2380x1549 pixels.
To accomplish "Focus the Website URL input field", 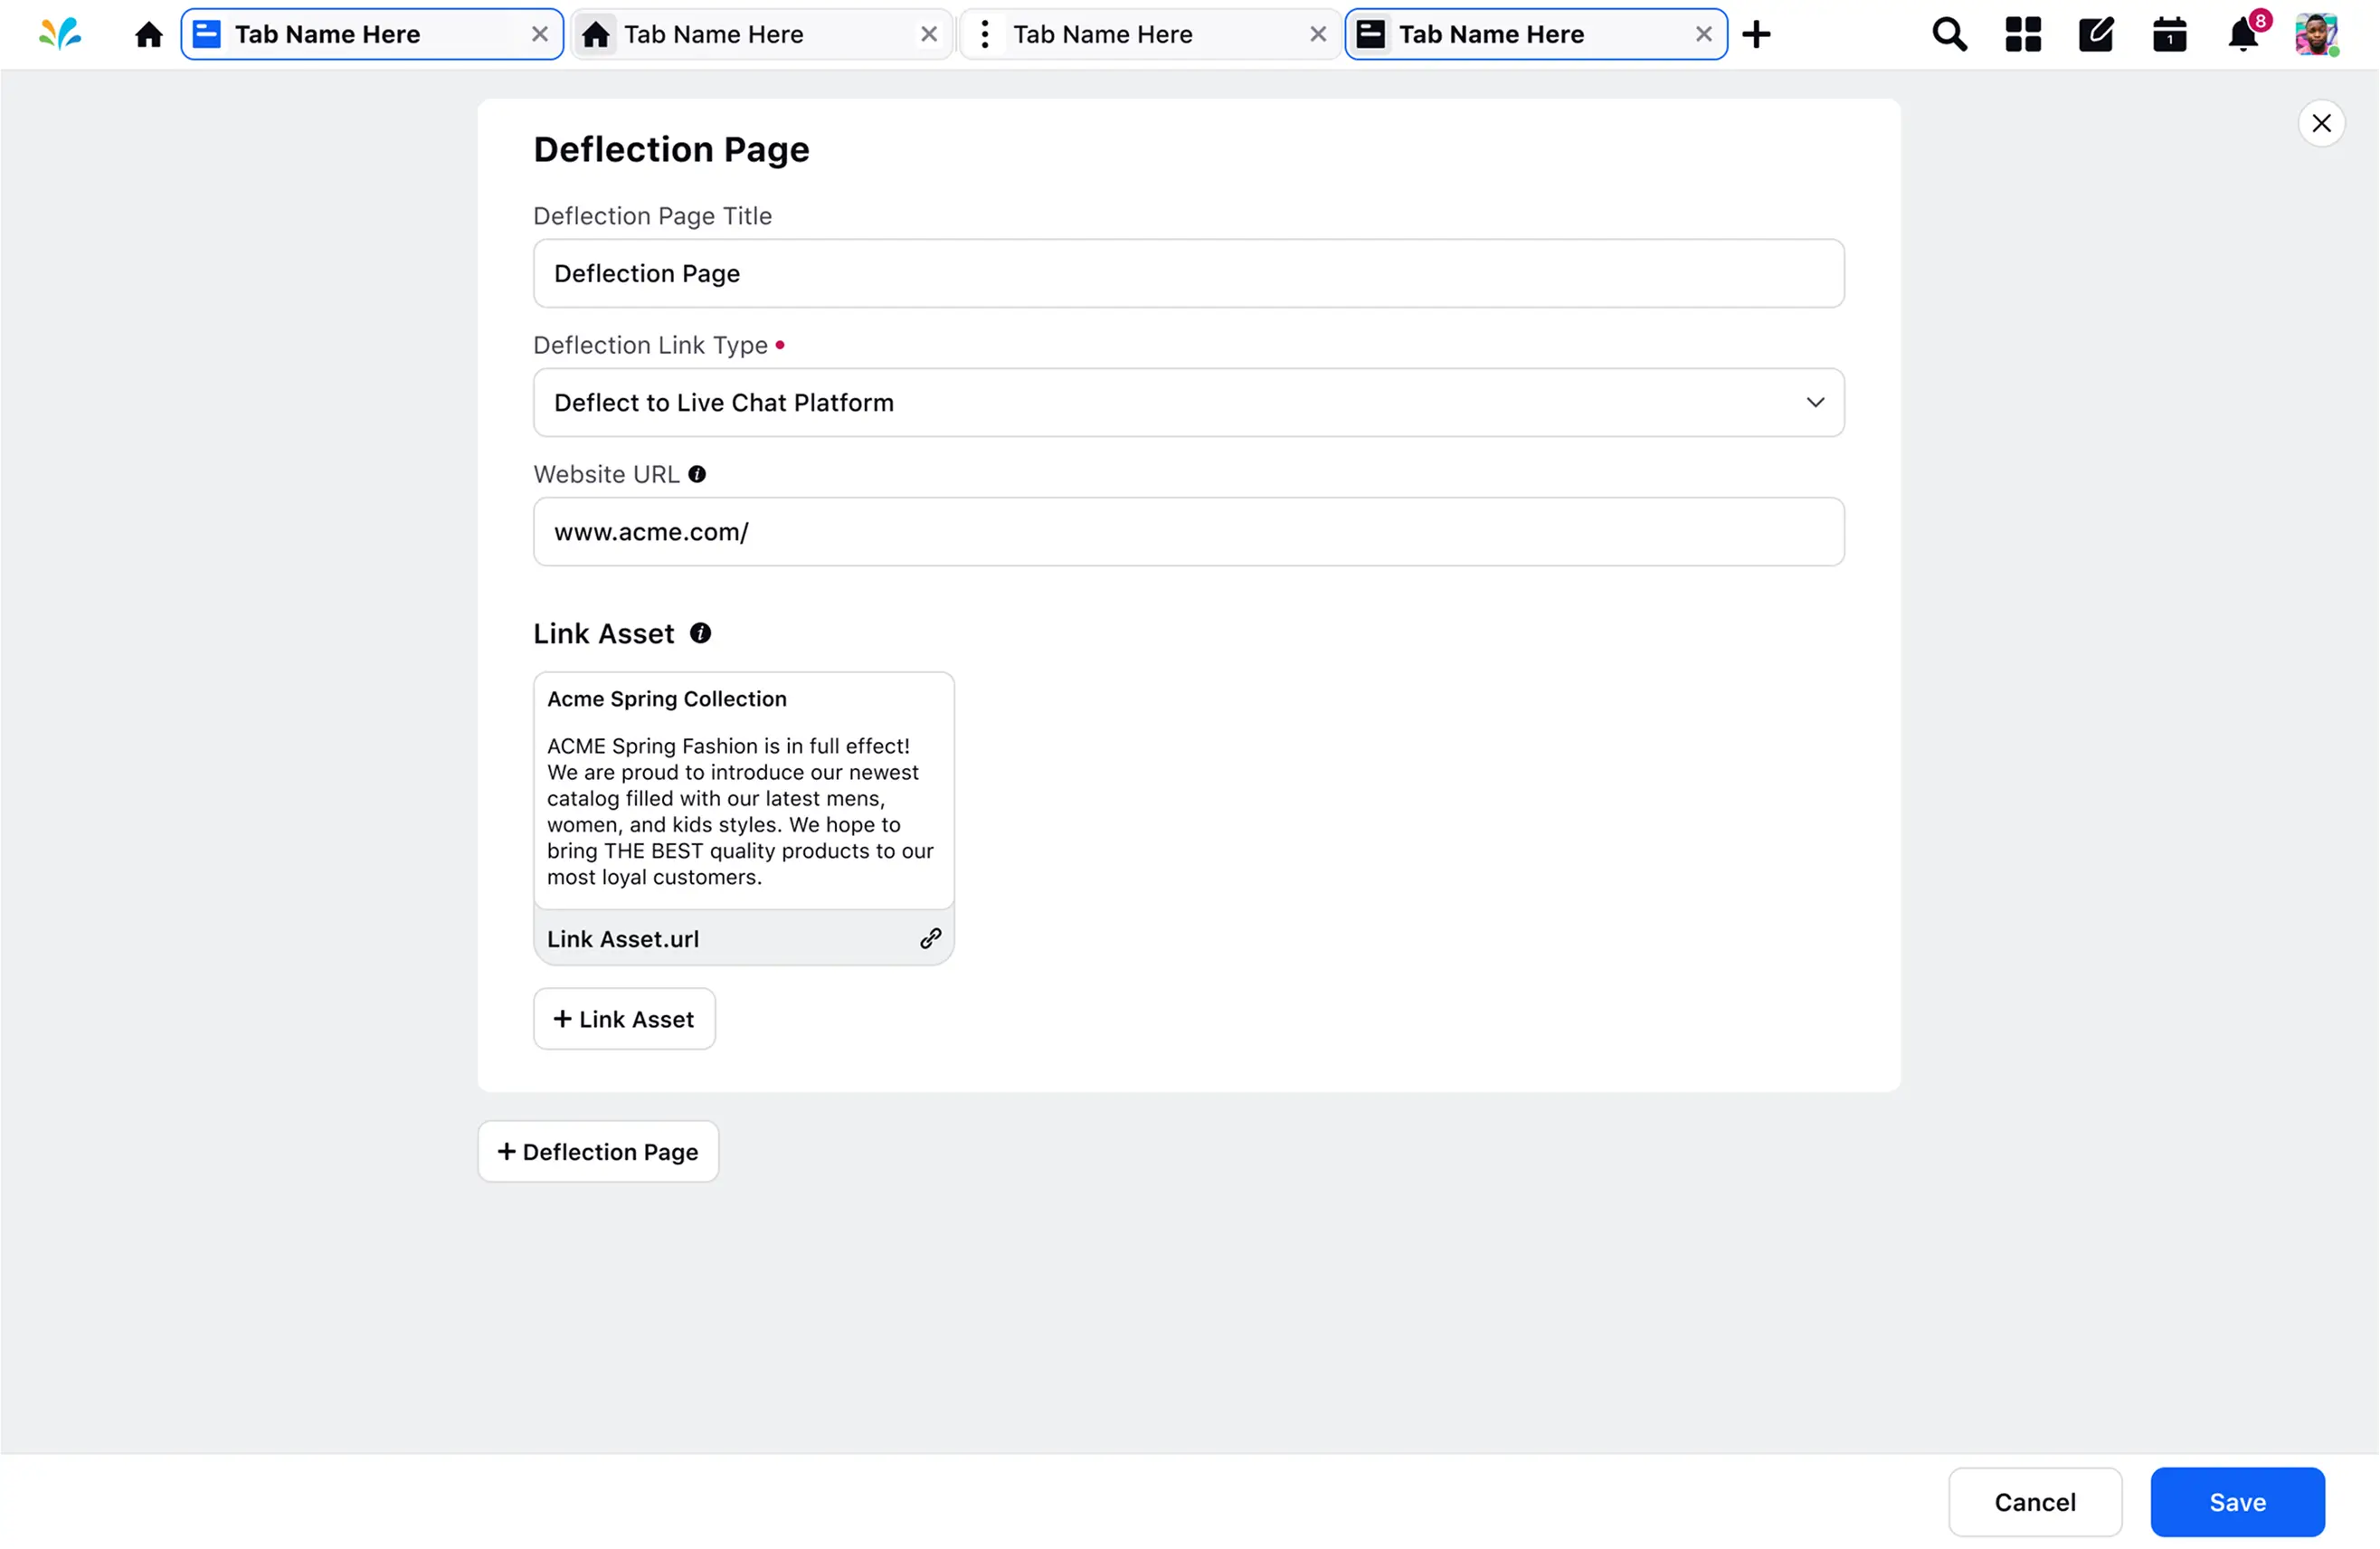I will (1188, 532).
